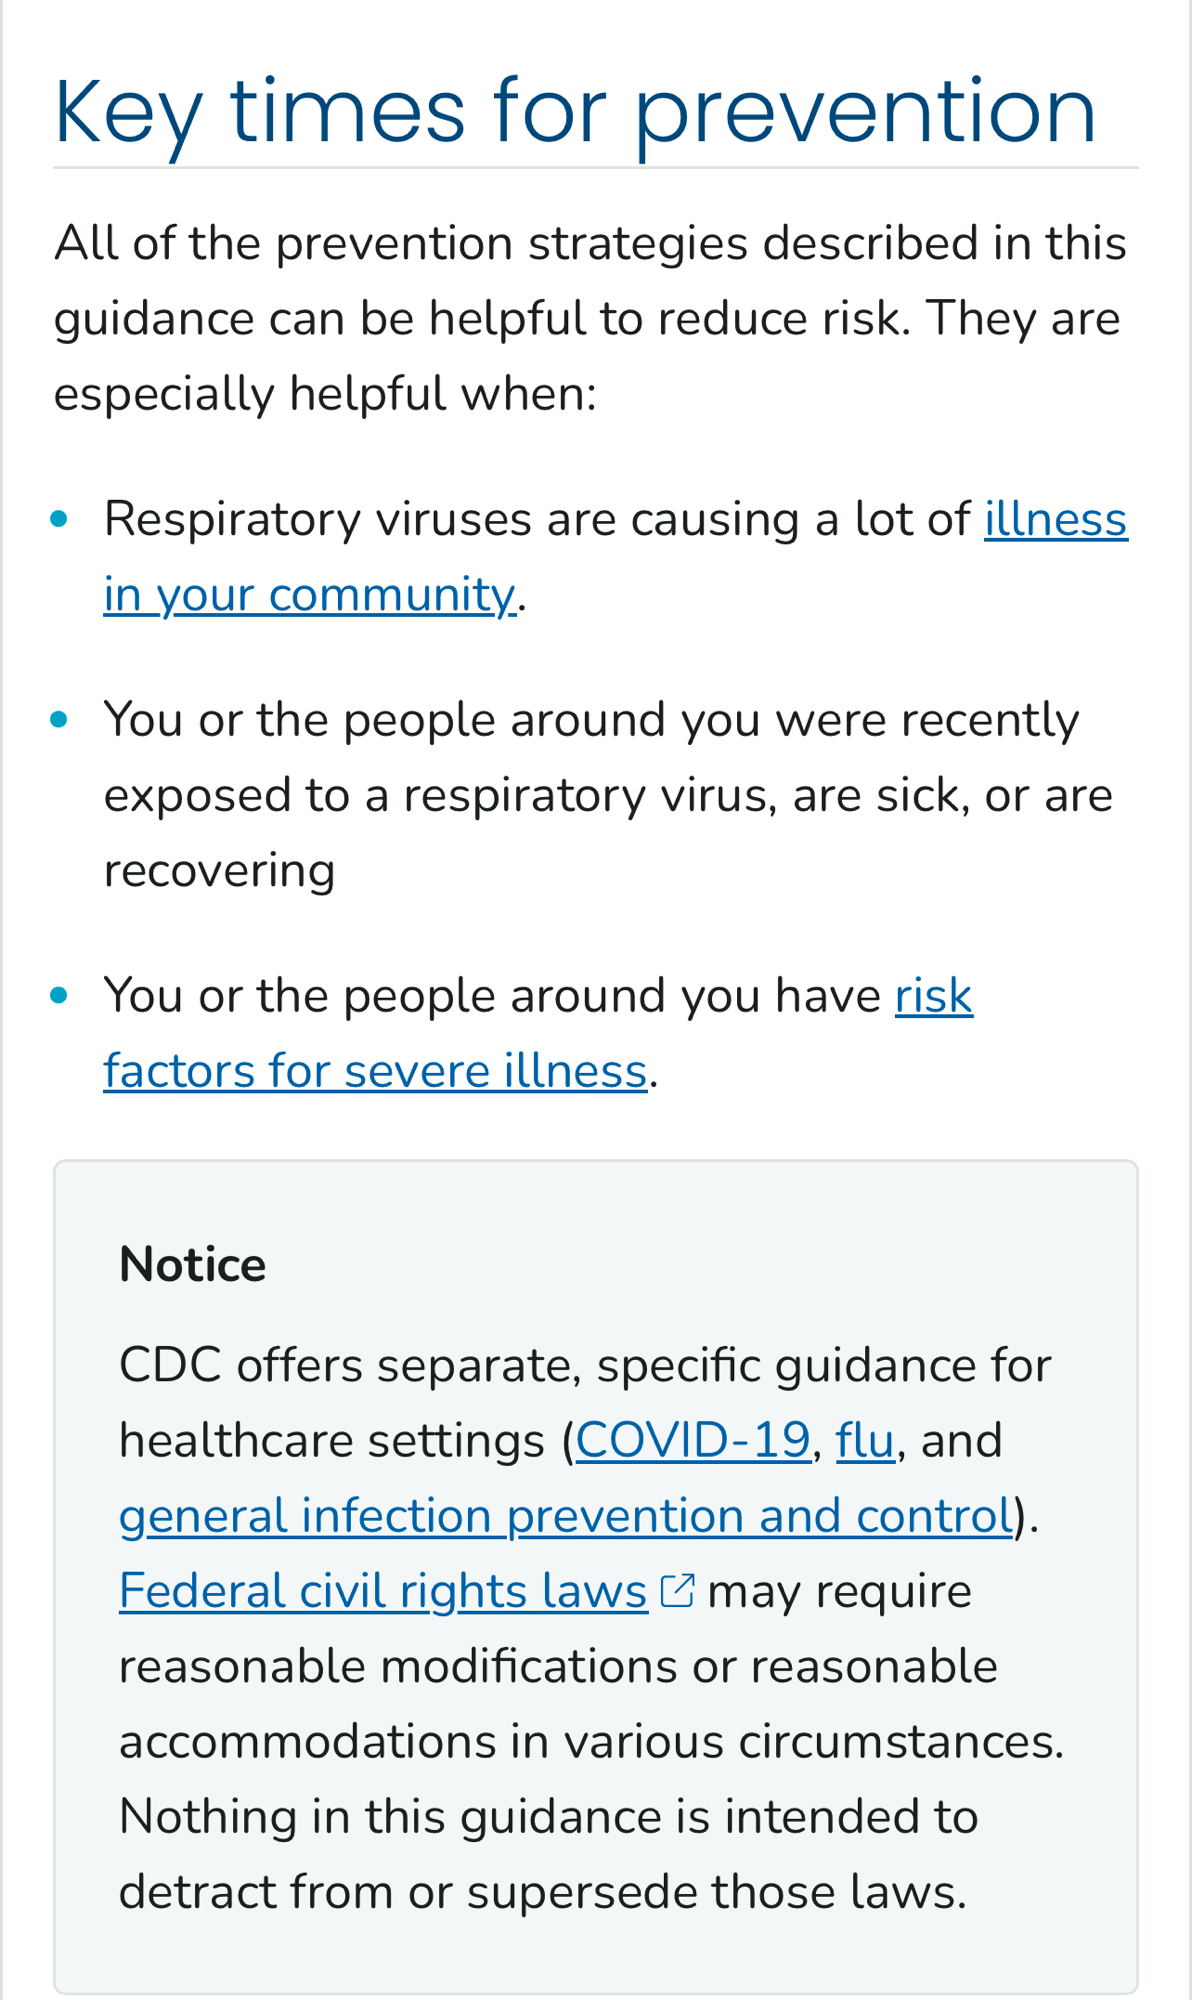Image resolution: width=1192 pixels, height=2000 pixels.
Task: Visit the flu guidance link
Action: click(864, 1441)
